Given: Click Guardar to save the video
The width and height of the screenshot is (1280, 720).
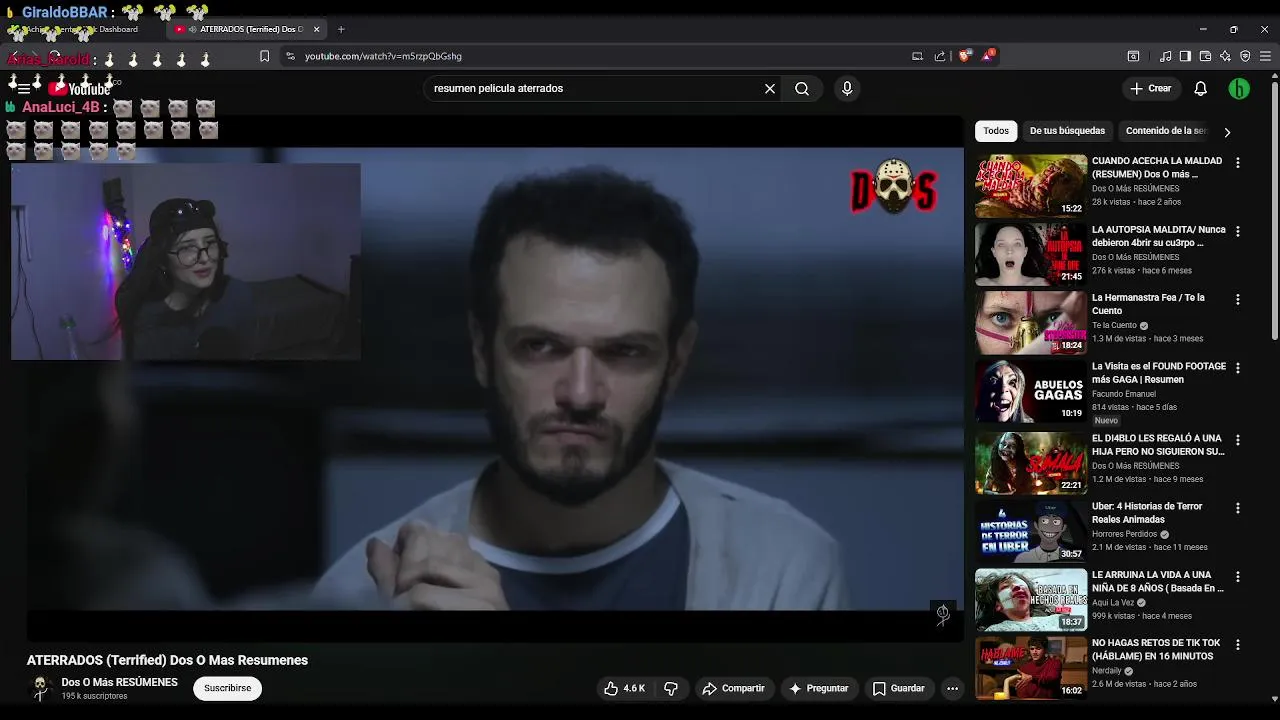Looking at the screenshot, I should [899, 688].
